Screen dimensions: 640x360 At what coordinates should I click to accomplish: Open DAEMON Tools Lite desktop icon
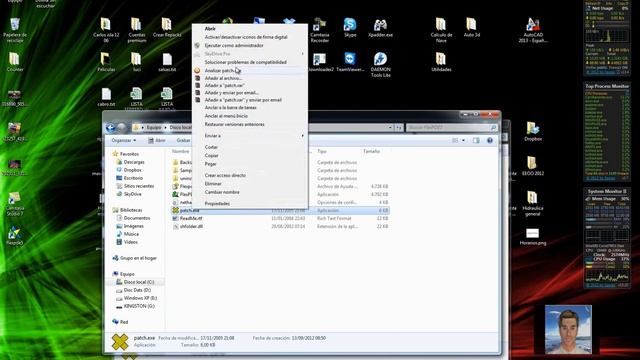[x=380, y=64]
